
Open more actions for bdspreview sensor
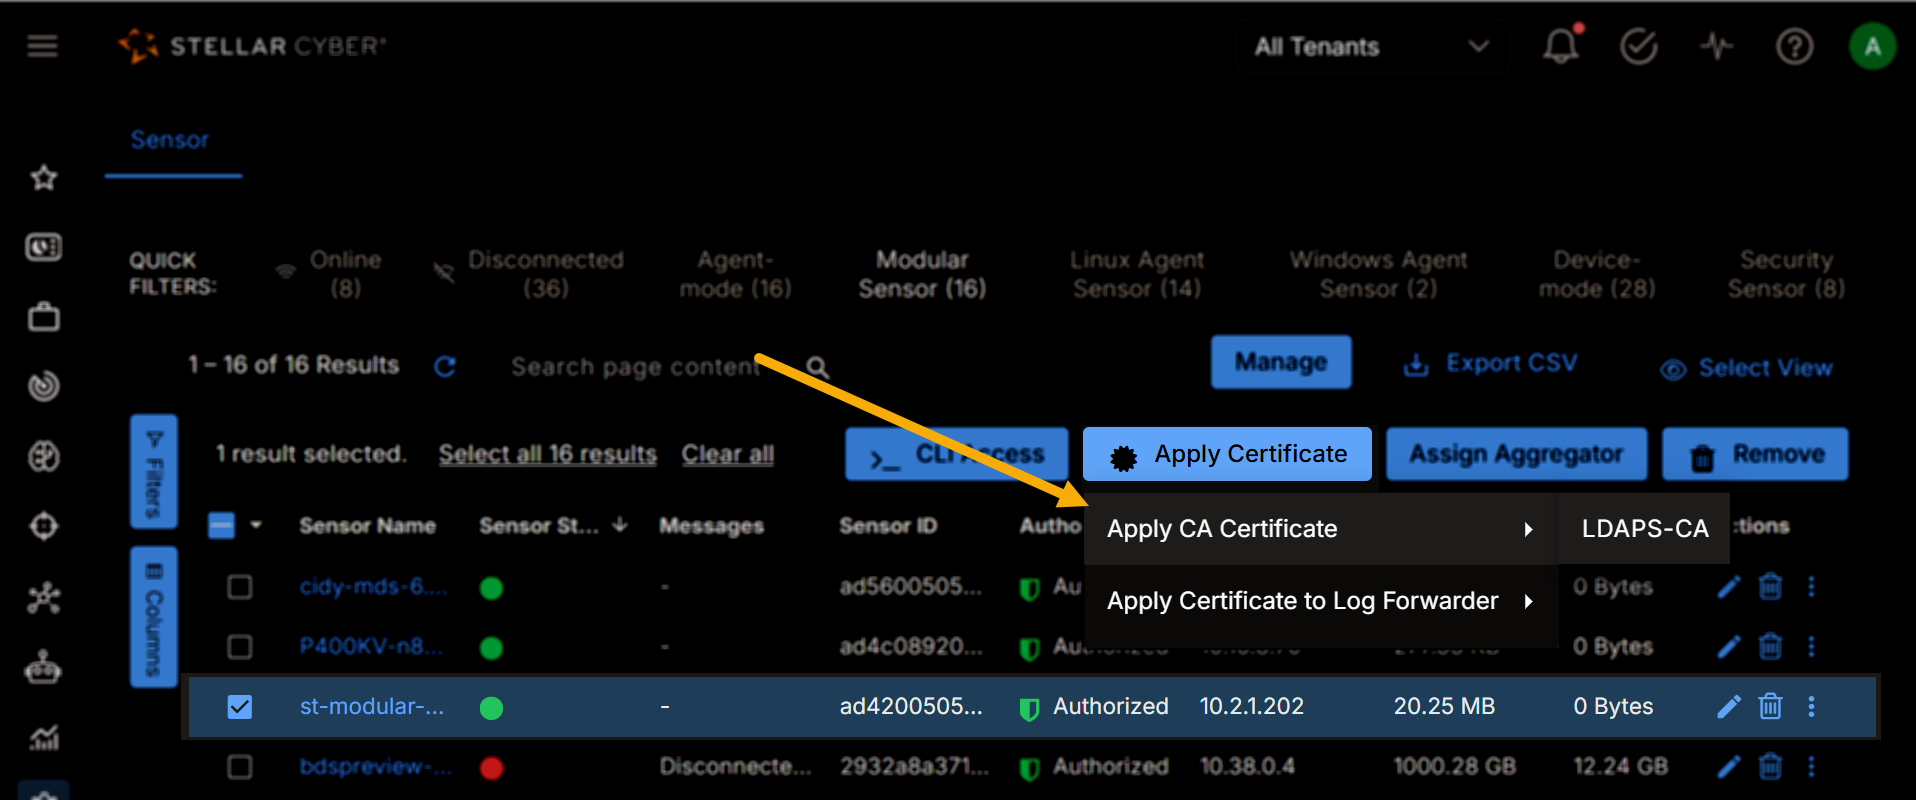(1811, 767)
